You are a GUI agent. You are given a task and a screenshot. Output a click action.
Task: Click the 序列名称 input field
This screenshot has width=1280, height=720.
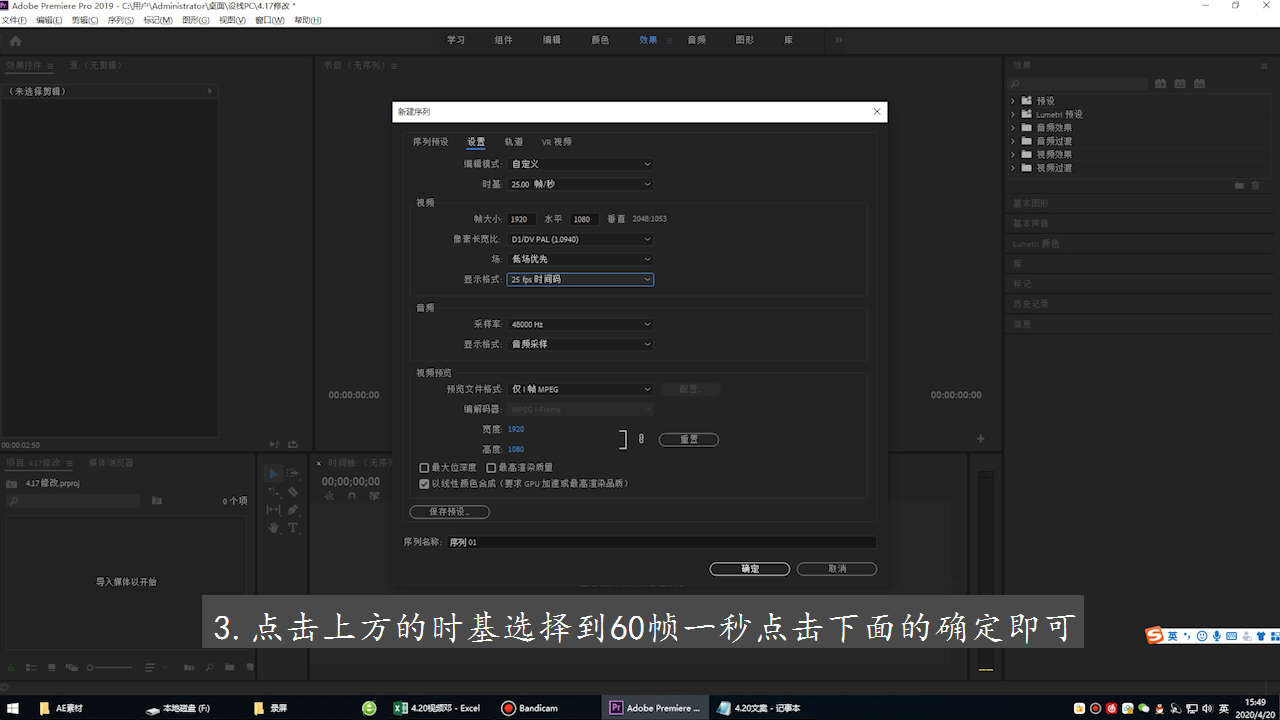click(661, 542)
